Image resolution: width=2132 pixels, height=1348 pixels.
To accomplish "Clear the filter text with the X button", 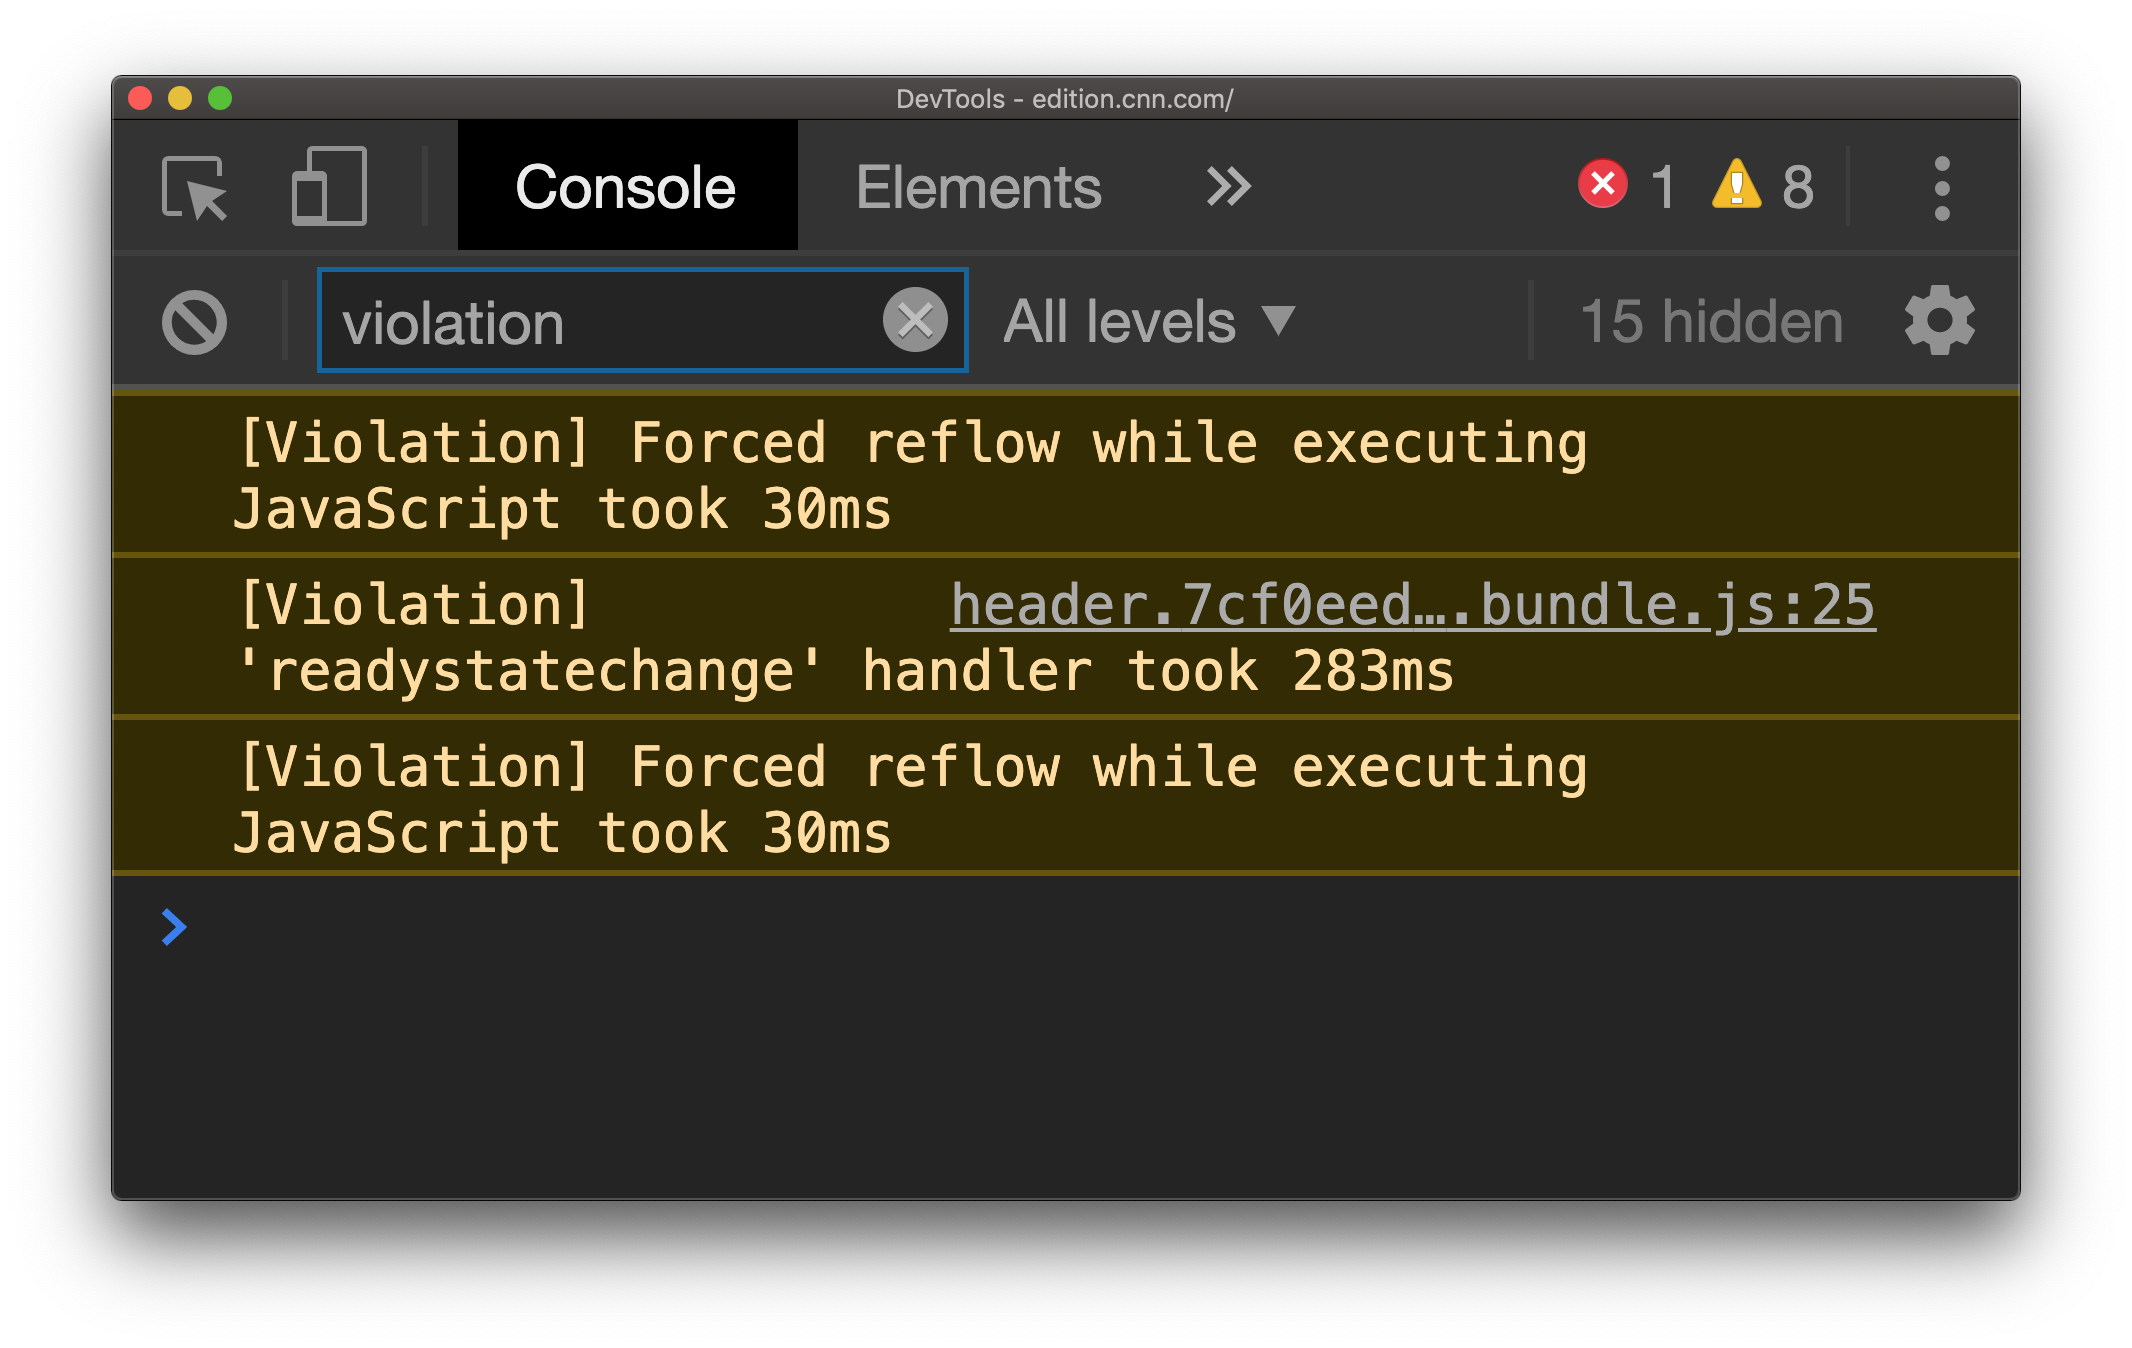I will click(915, 321).
